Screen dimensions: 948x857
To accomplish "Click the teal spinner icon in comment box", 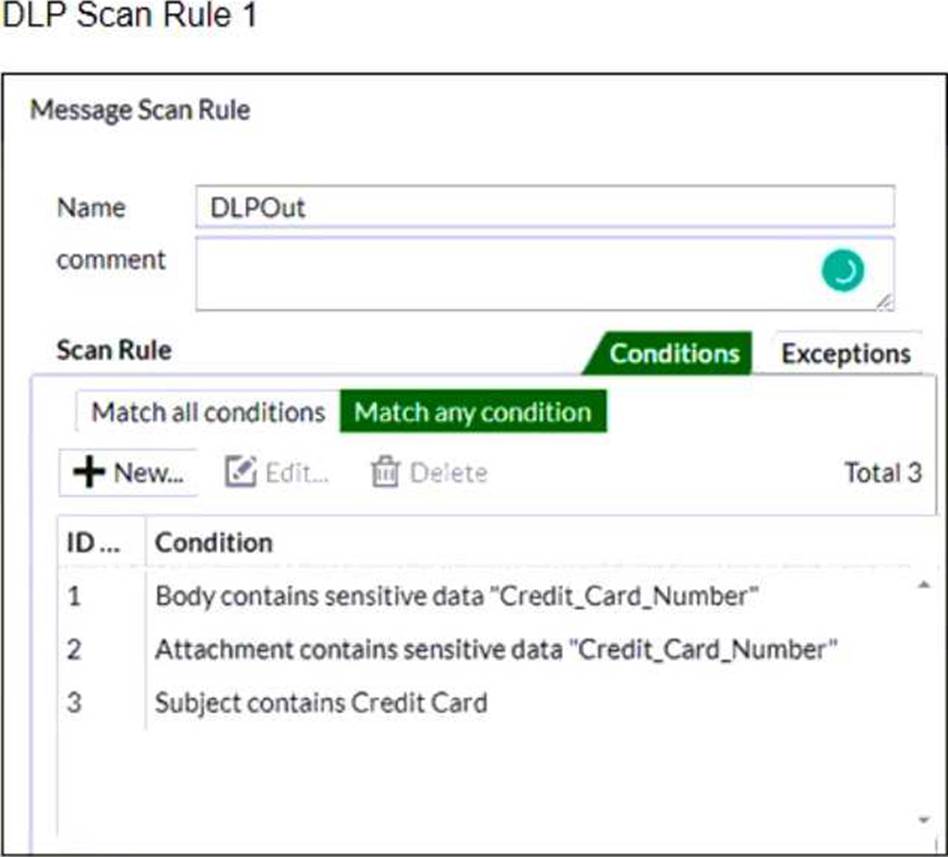I will 843,271.
